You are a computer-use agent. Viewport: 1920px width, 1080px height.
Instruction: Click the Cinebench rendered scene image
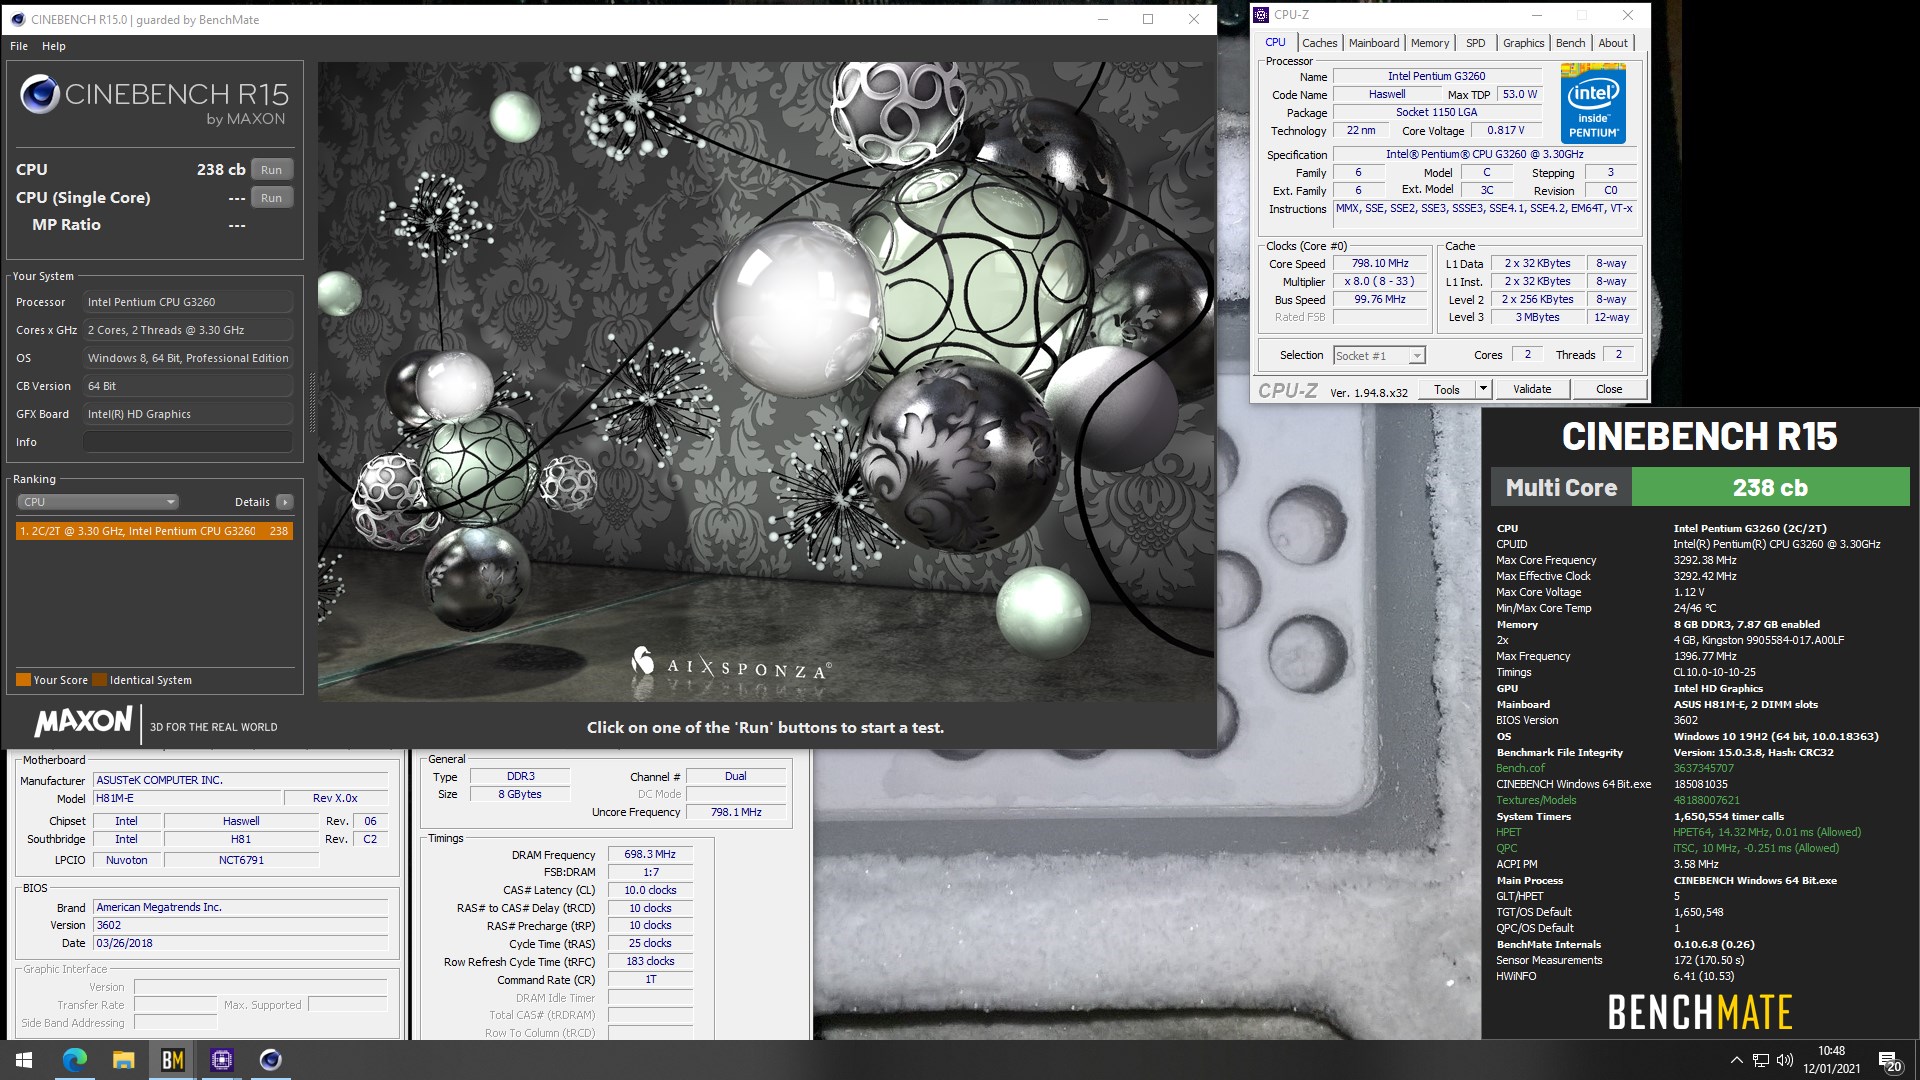tap(766, 381)
